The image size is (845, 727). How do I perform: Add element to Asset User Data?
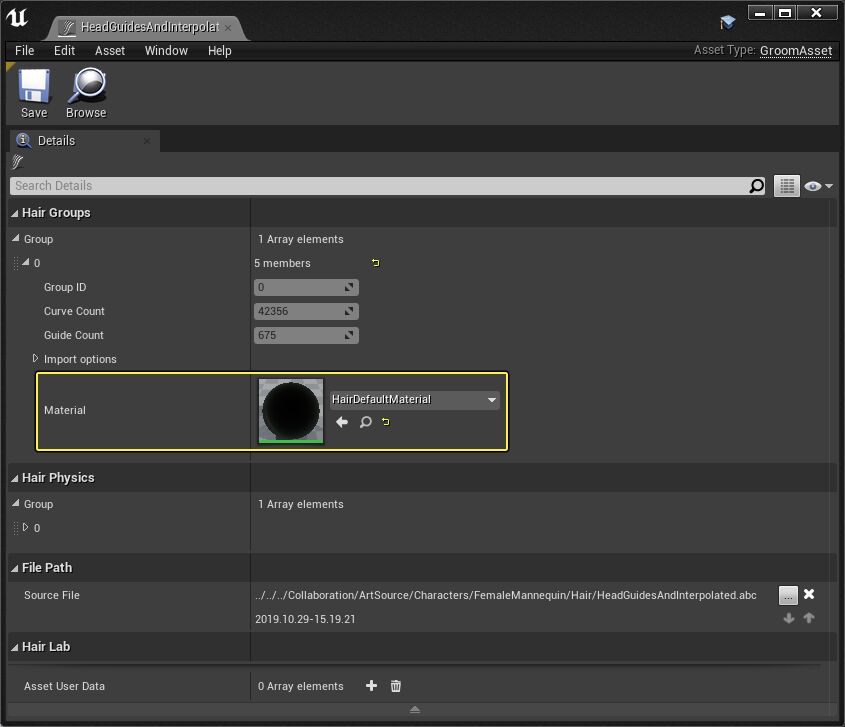(x=371, y=686)
